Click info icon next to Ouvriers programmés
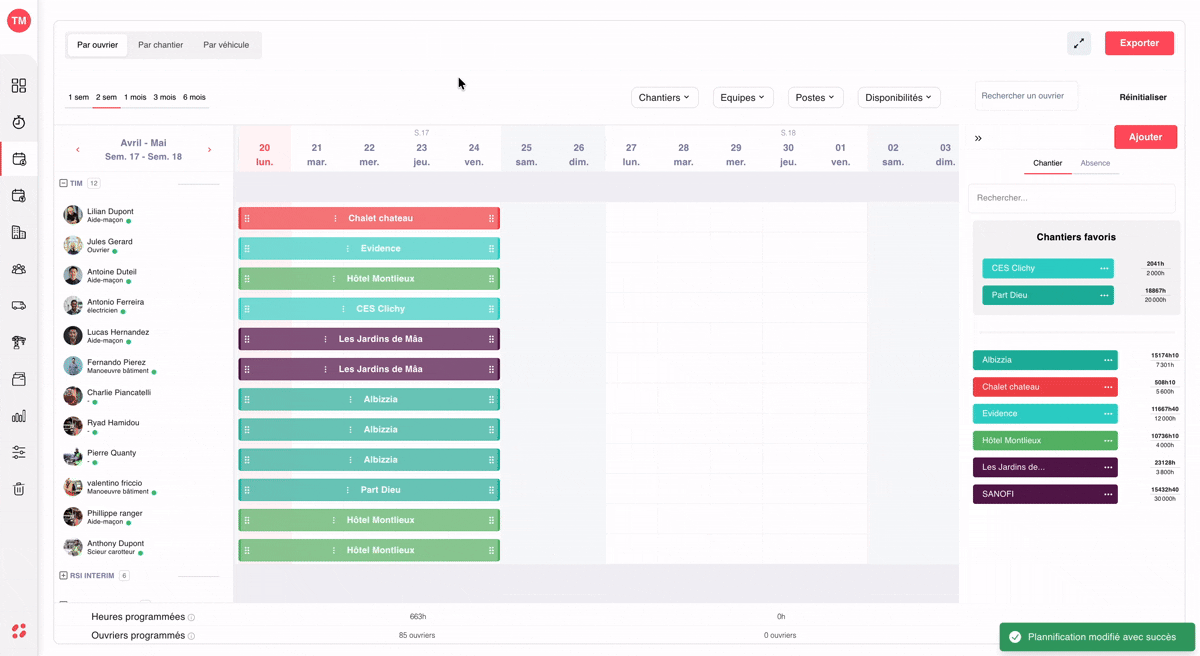The width and height of the screenshot is (1200, 656). [x=191, y=636]
